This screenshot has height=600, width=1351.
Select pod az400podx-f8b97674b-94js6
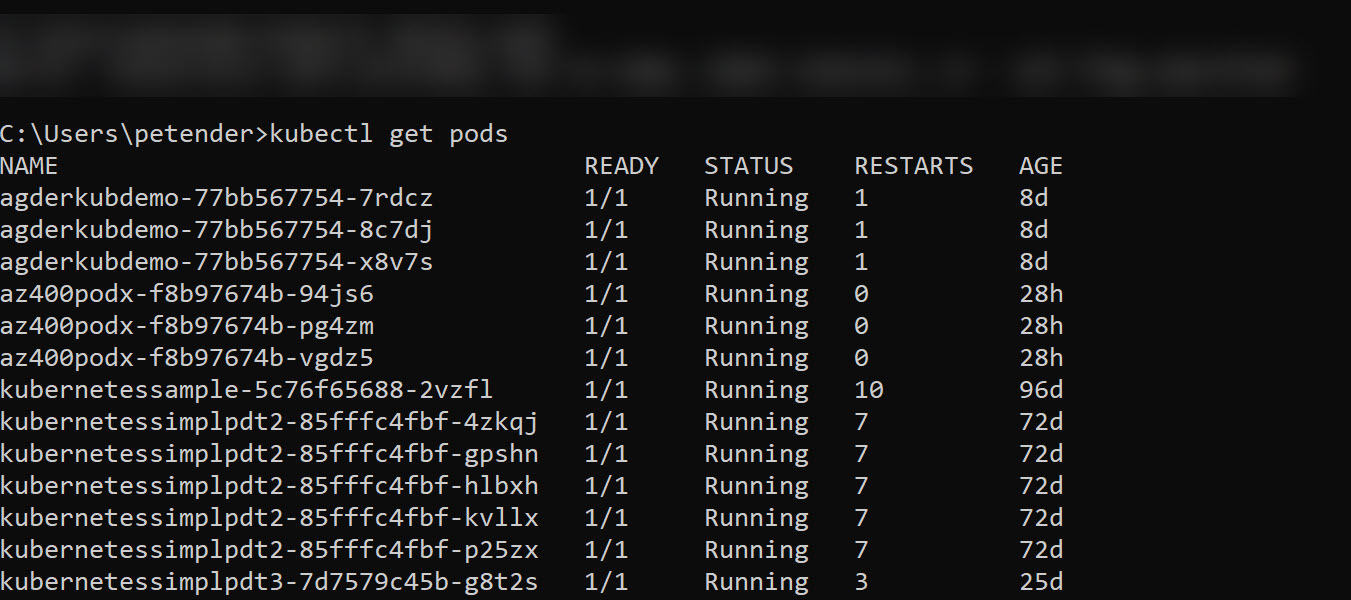tap(187, 294)
